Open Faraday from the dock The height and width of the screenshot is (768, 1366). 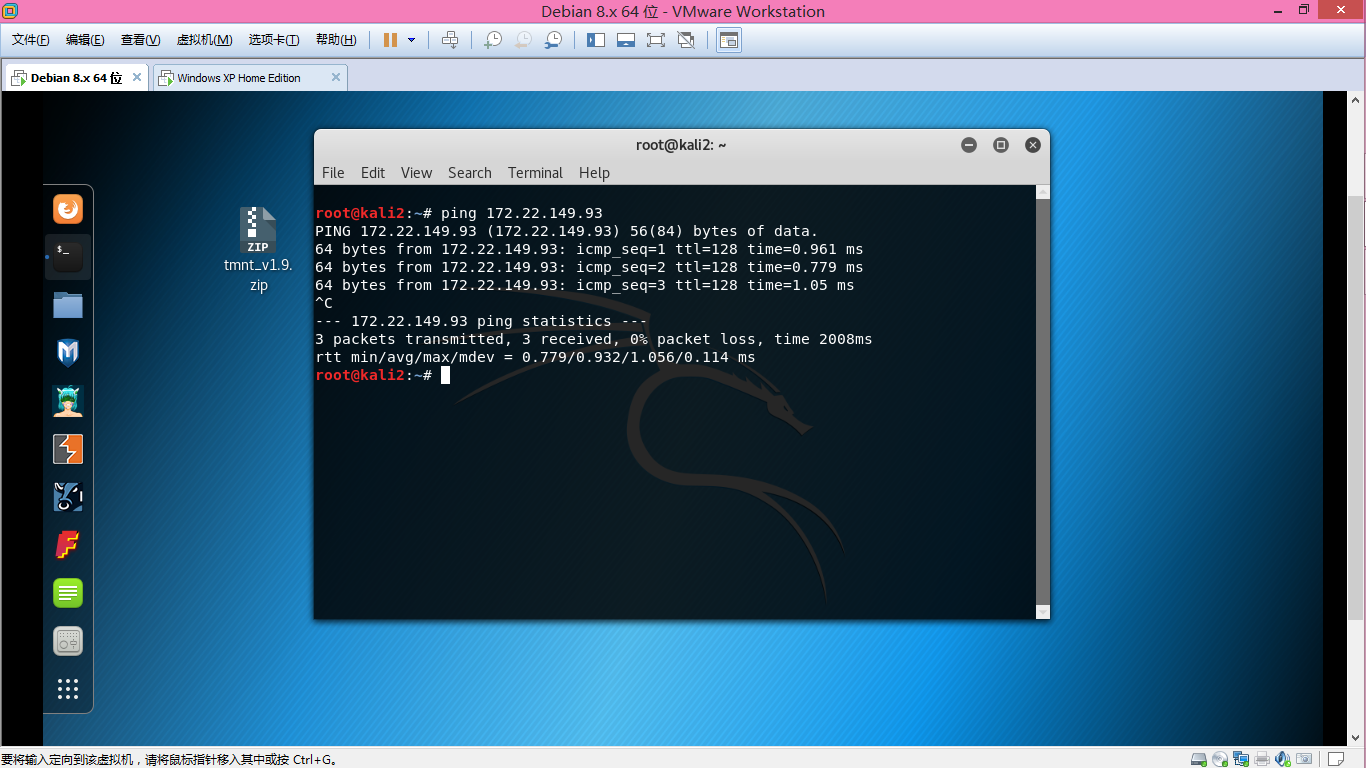point(68,545)
